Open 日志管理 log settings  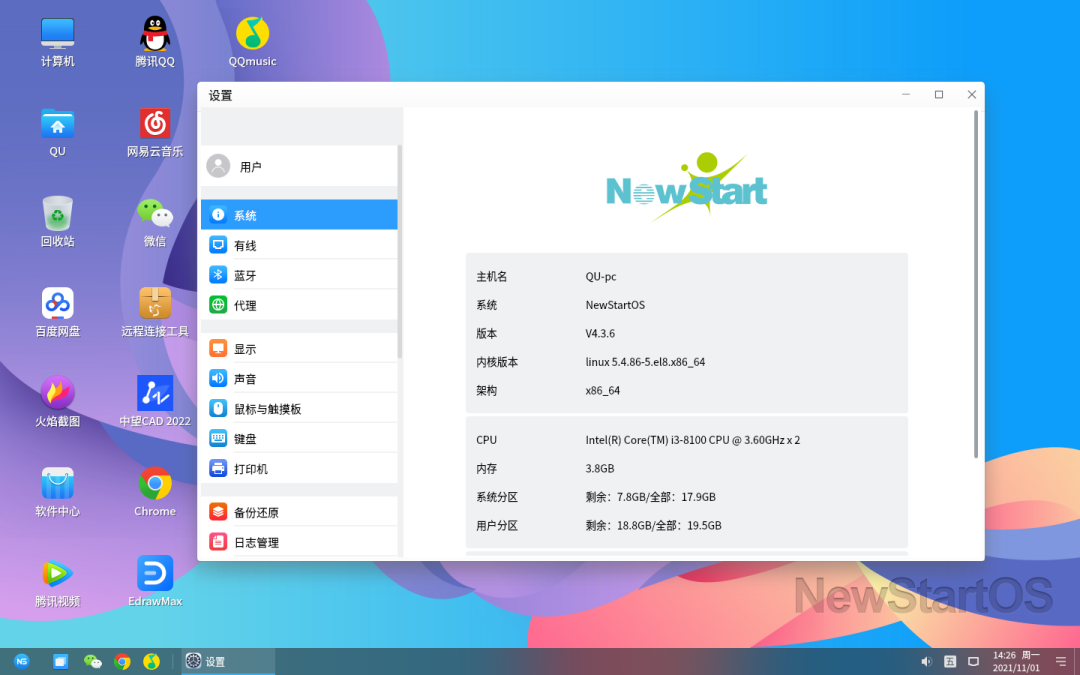point(300,542)
